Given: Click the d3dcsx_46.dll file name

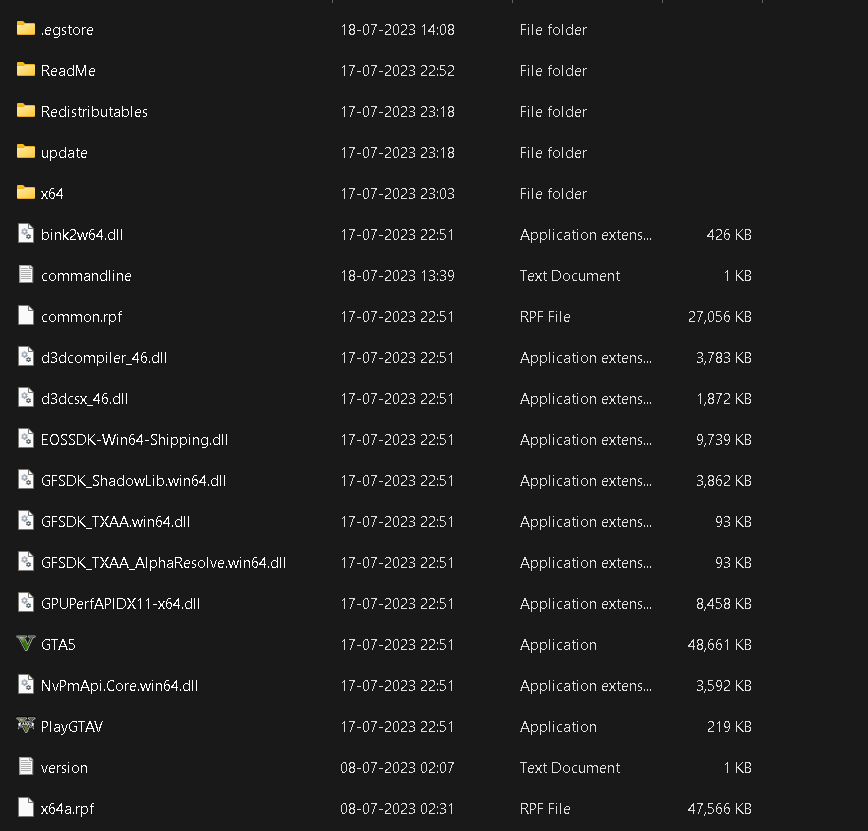Looking at the screenshot, I should tap(85, 399).
